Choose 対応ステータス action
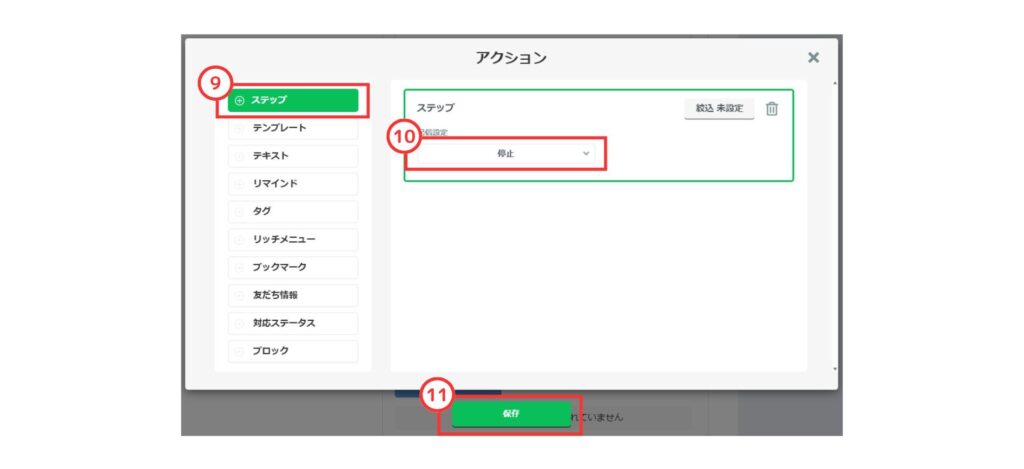 tap(294, 324)
